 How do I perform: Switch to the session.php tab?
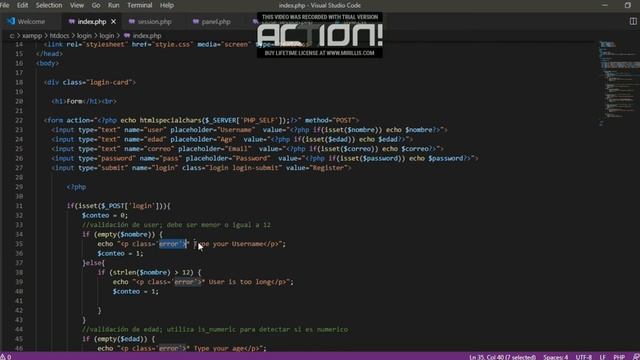(154, 22)
